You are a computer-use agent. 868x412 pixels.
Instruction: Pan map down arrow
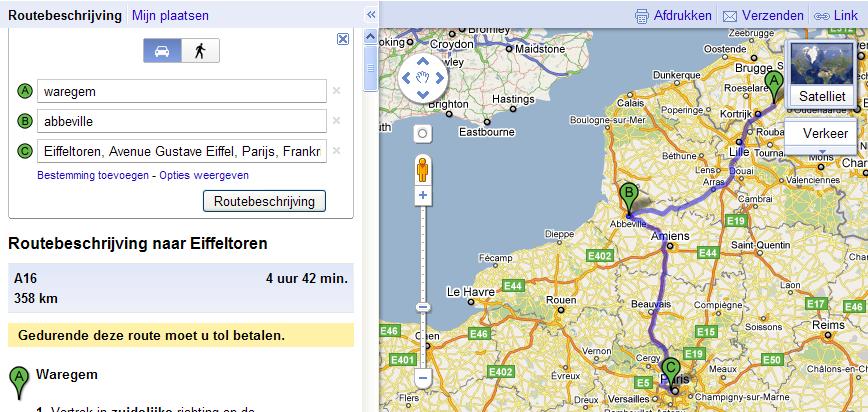click(x=422, y=95)
